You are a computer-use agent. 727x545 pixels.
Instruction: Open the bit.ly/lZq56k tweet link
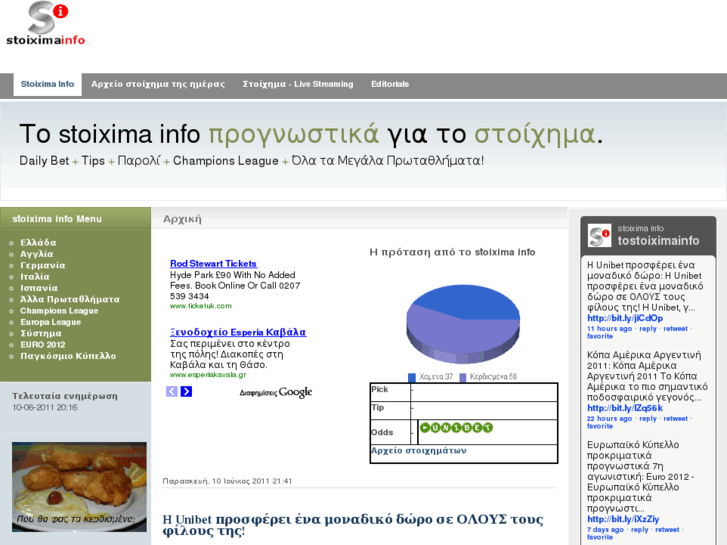(625, 408)
